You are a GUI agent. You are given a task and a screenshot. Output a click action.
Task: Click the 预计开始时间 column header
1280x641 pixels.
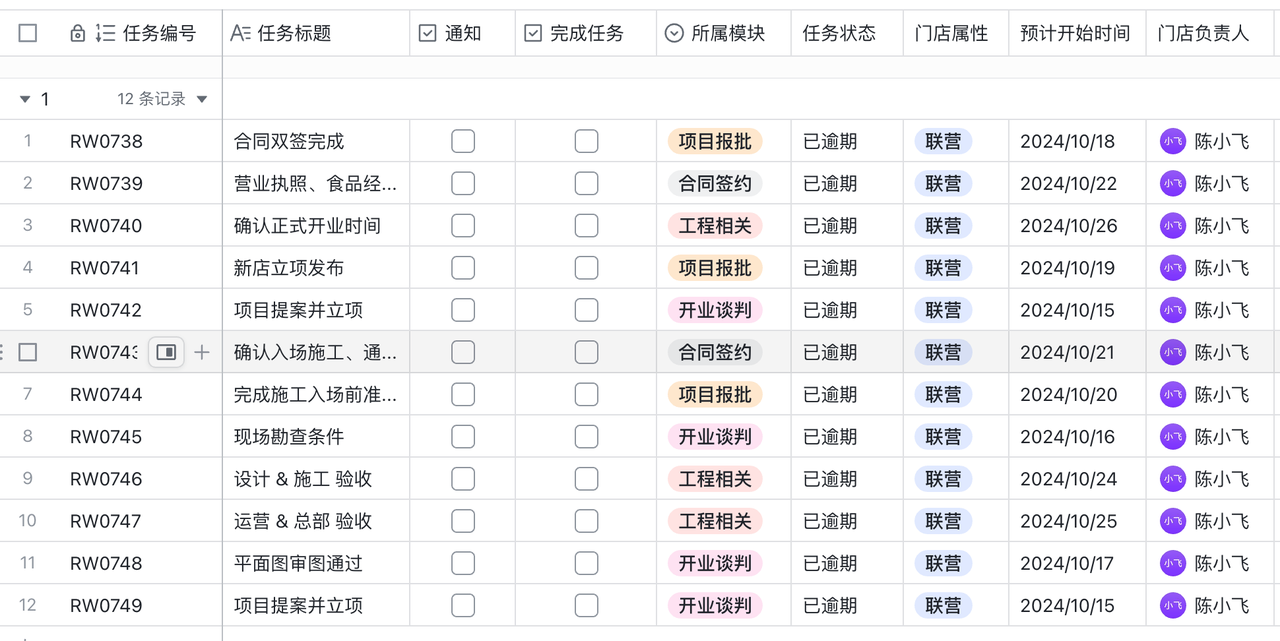point(1075,34)
